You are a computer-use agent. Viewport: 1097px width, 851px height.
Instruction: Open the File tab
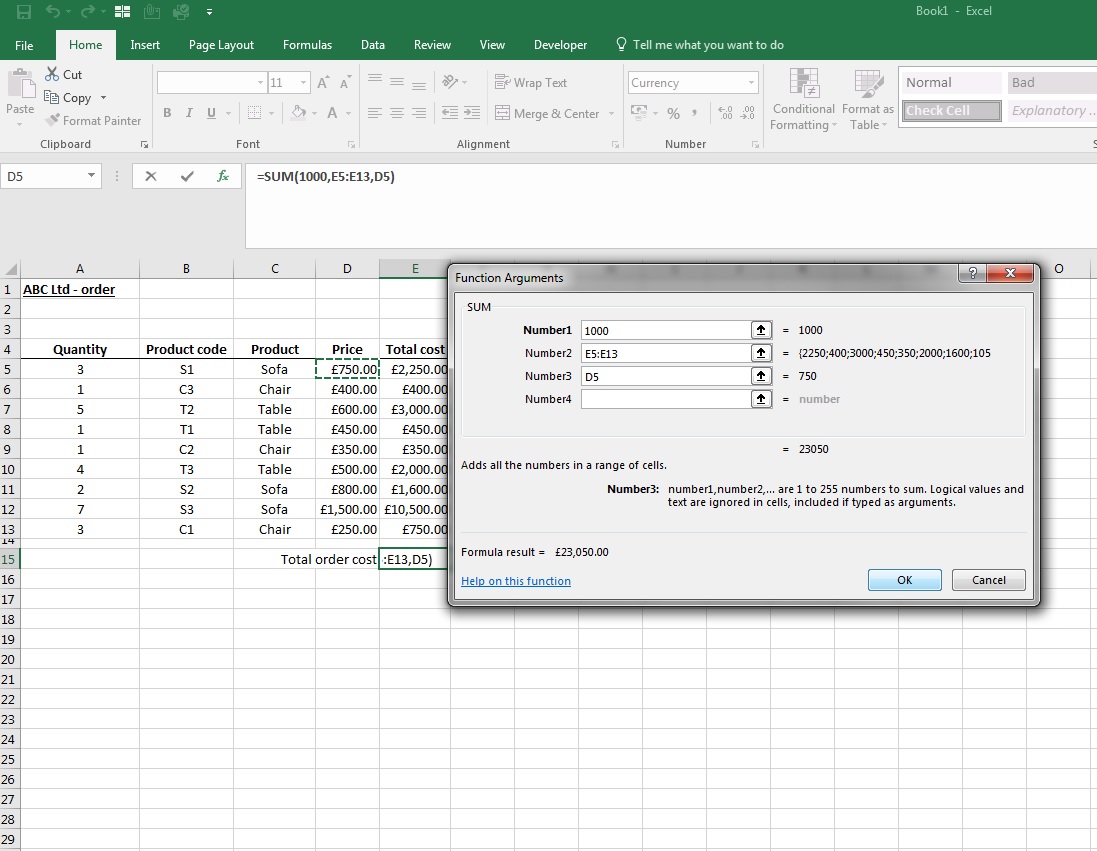tap(24, 45)
